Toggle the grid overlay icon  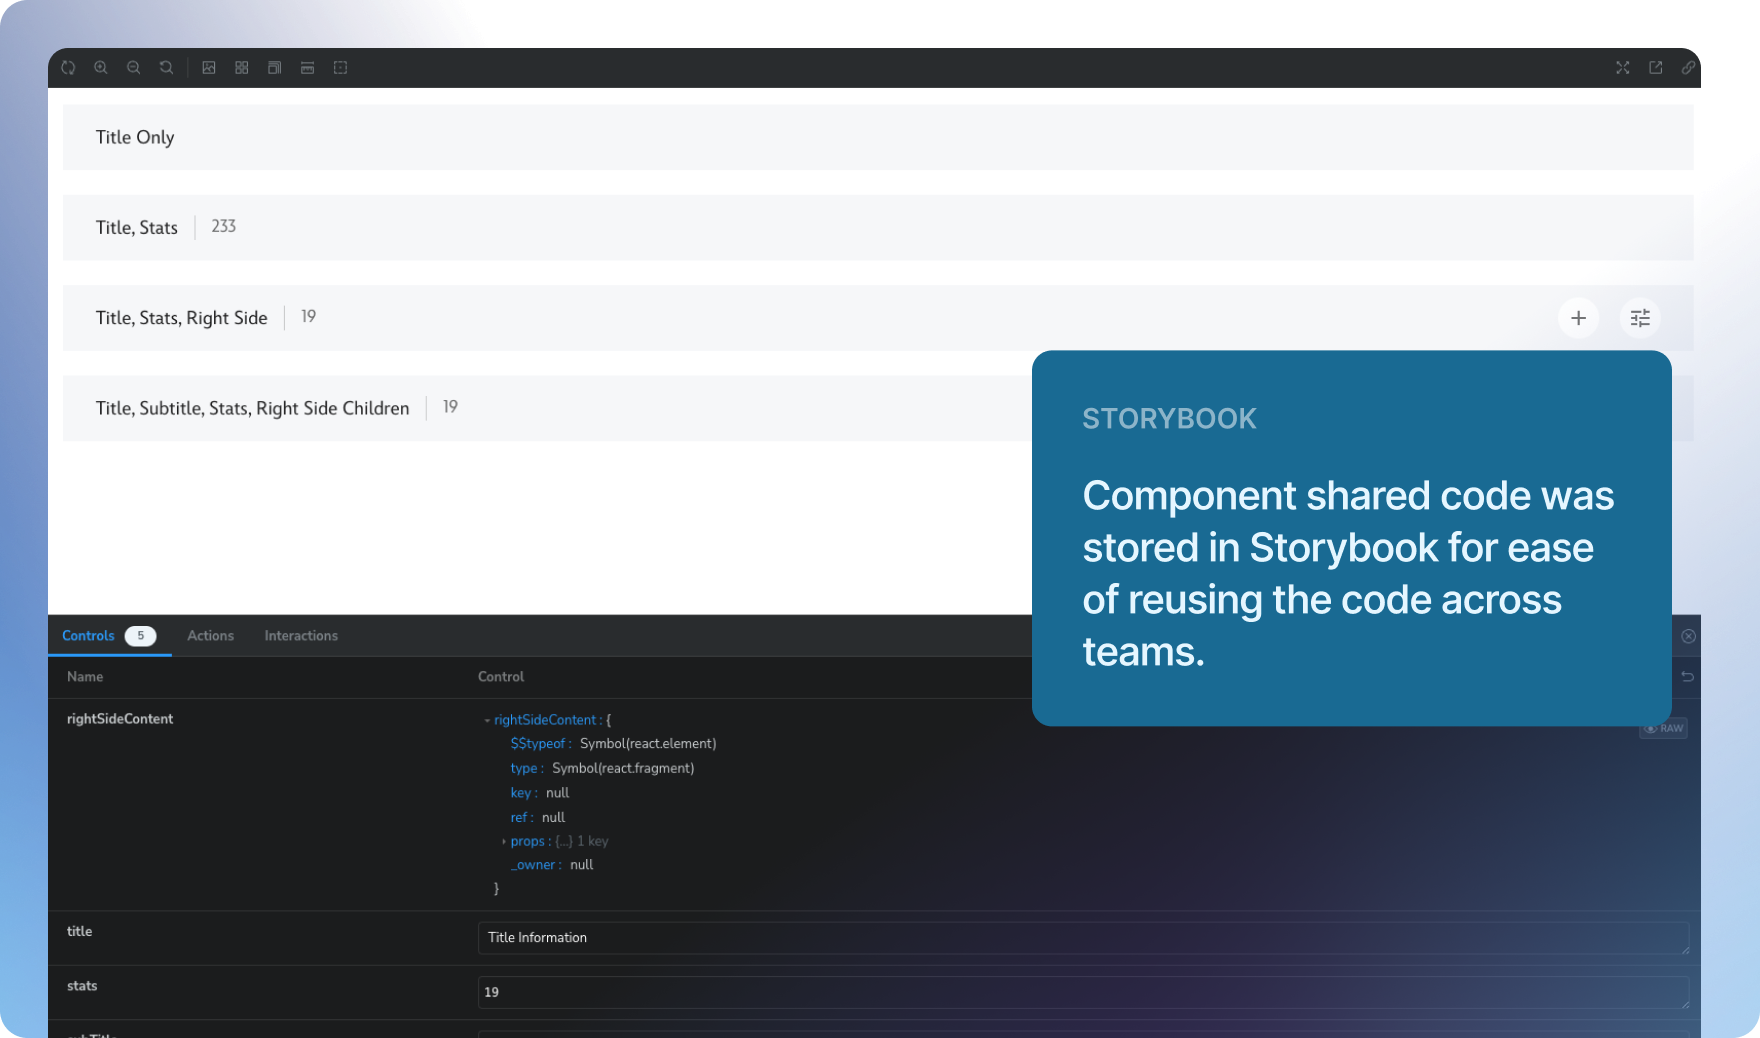coord(242,68)
